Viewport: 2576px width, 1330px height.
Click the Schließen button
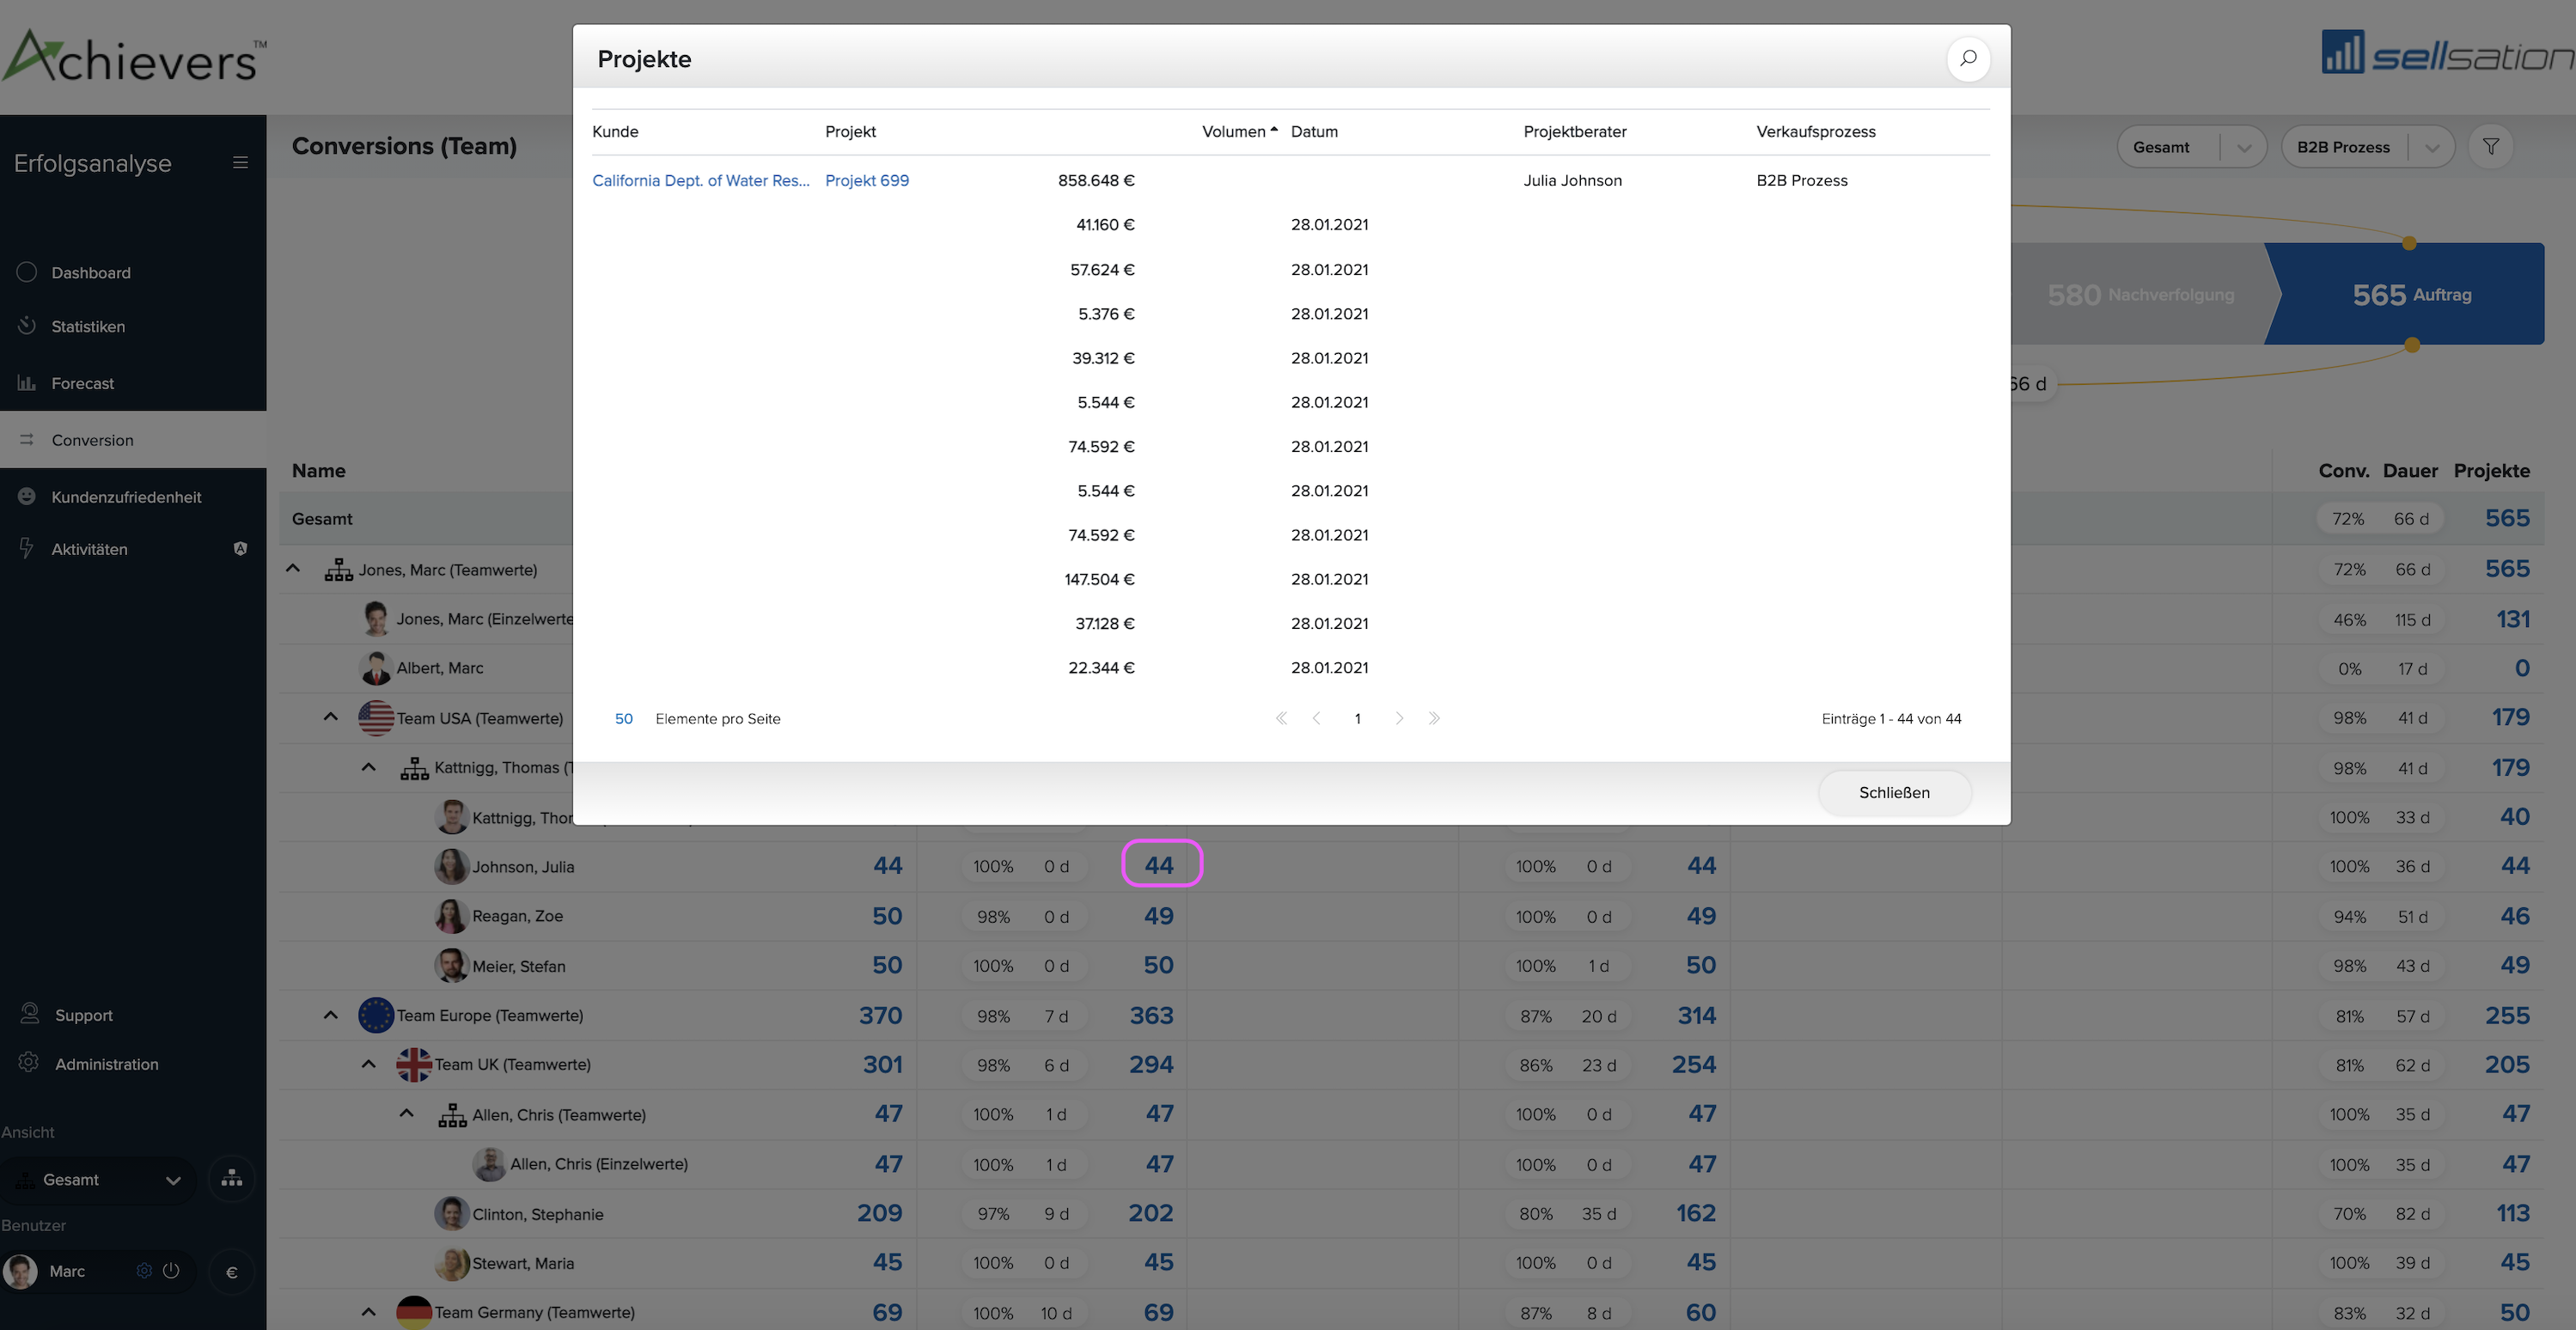click(x=1894, y=792)
